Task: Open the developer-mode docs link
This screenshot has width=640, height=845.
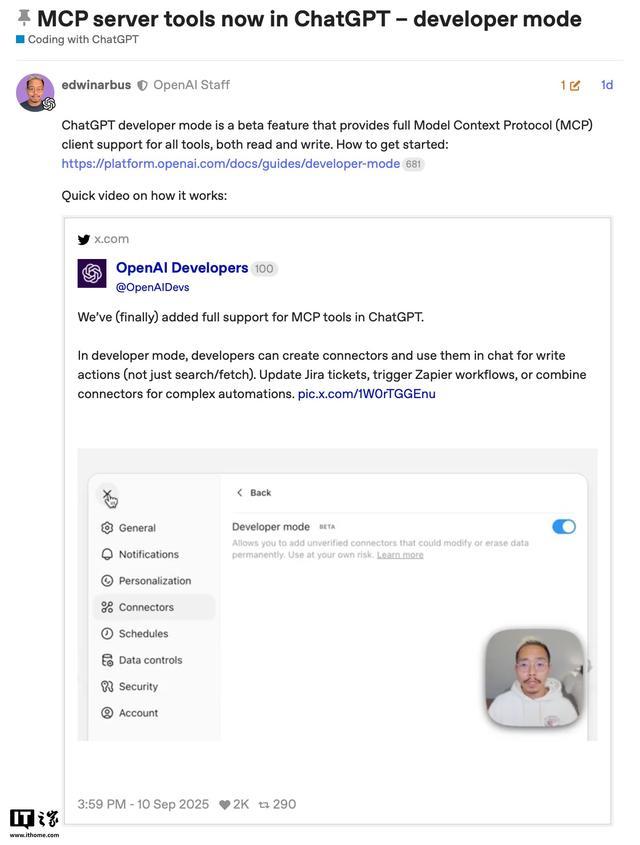Action: [x=230, y=164]
